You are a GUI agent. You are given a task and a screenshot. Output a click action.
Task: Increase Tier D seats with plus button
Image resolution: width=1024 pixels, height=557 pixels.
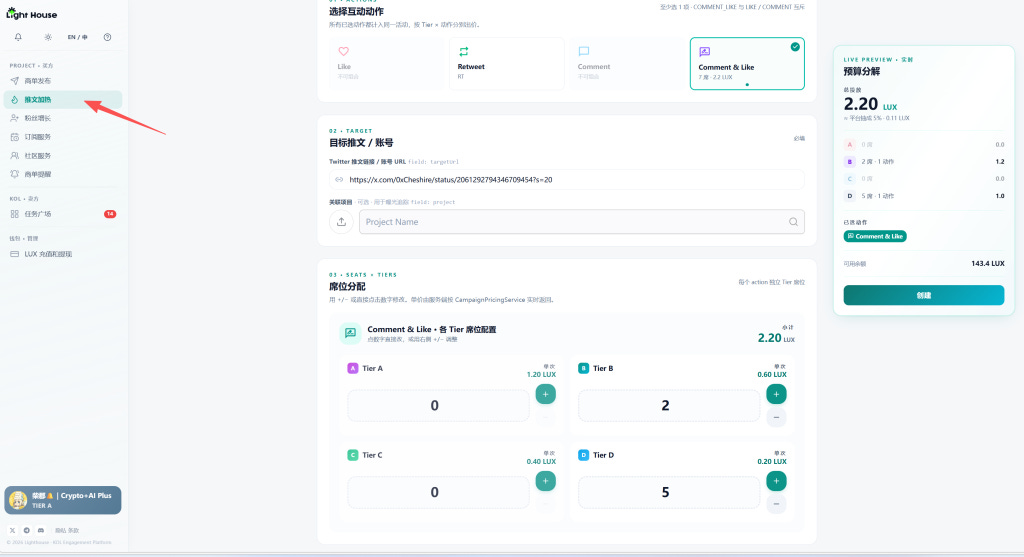tap(776, 481)
